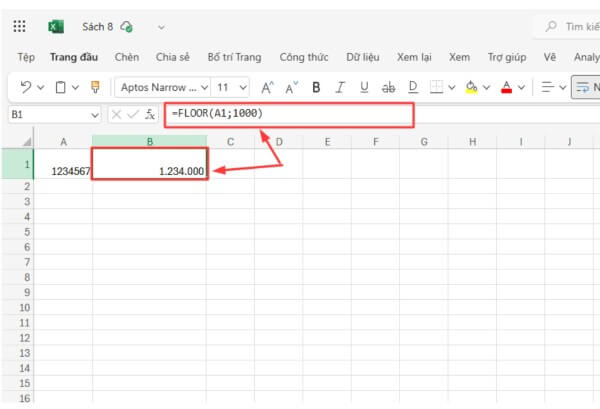Select row 10 header

[18, 308]
